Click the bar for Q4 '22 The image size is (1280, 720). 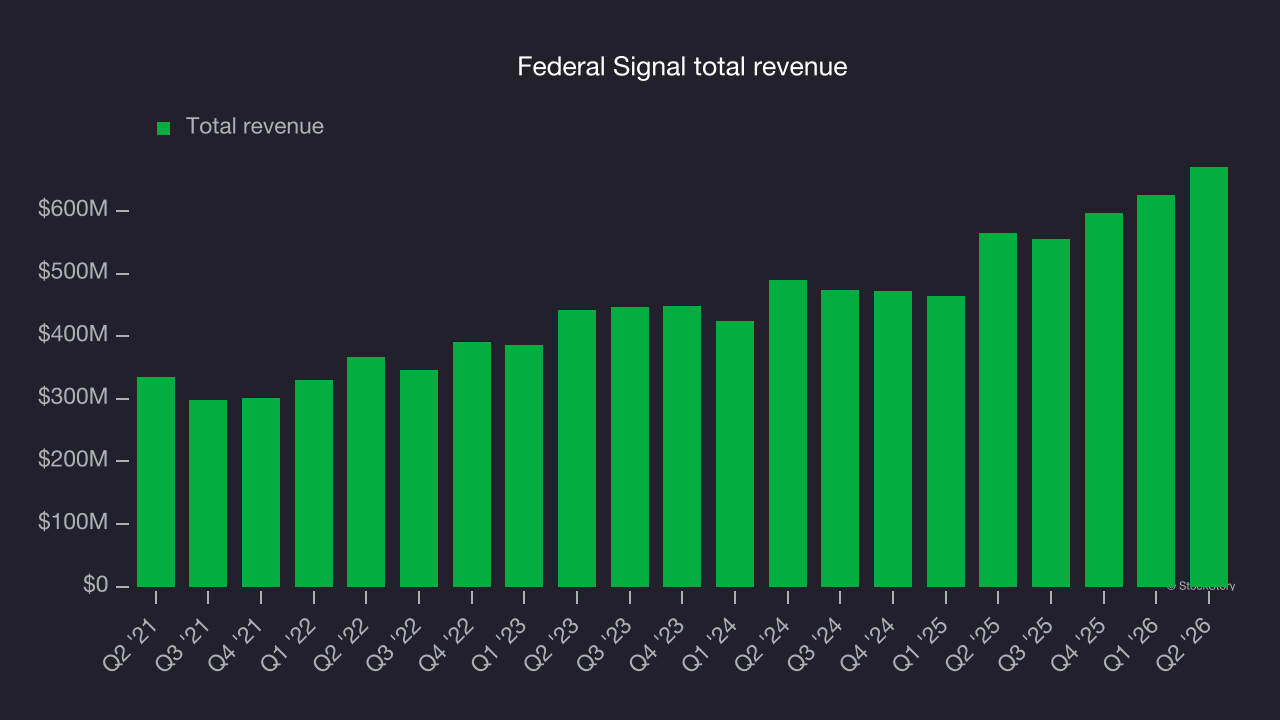click(472, 465)
